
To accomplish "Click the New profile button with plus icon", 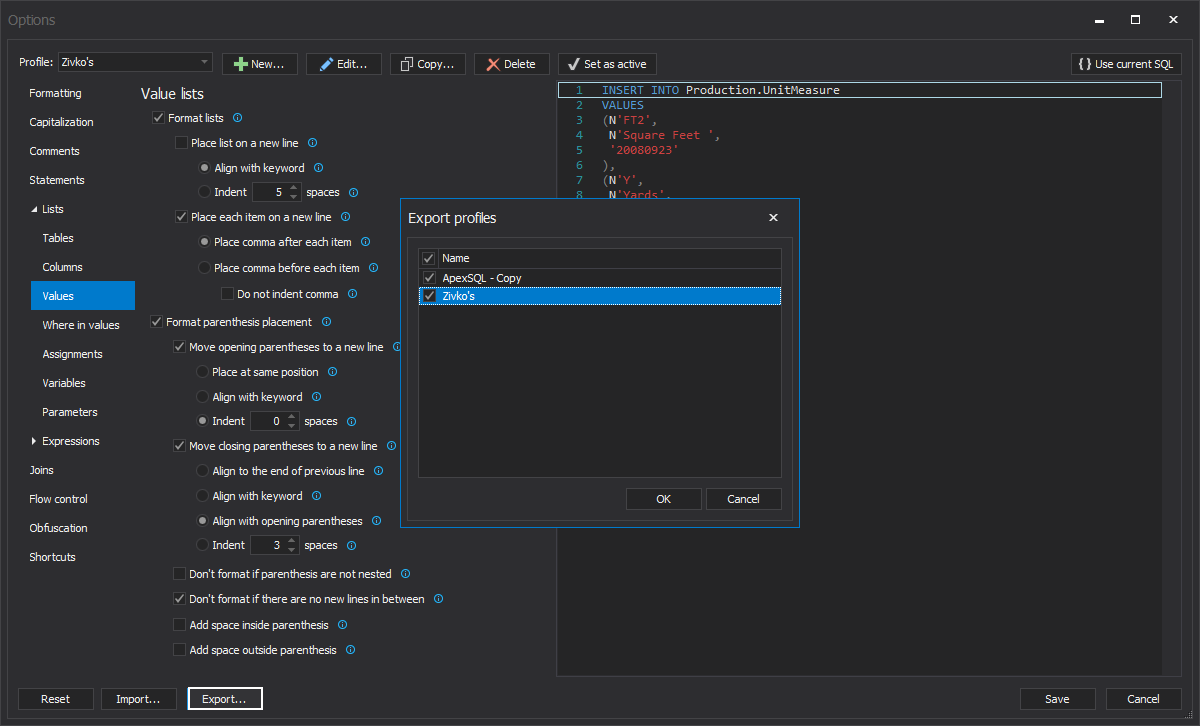I will pos(259,64).
